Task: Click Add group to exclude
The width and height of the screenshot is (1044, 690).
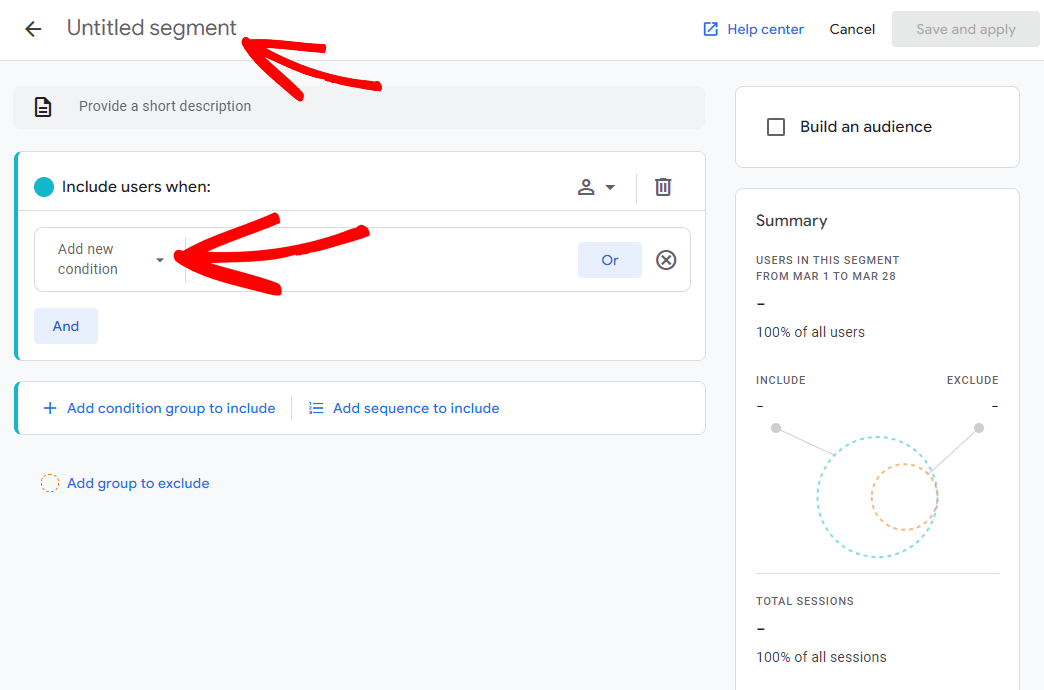Action: [138, 483]
